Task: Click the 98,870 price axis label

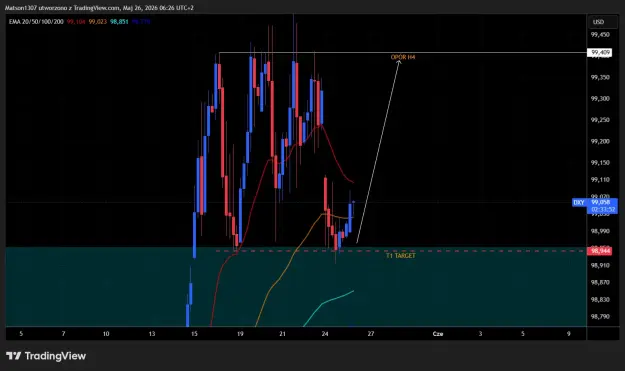Action: tap(600, 282)
